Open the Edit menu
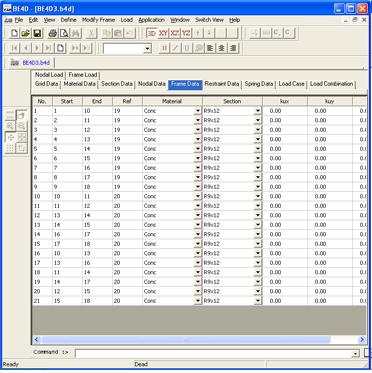The width and height of the screenshot is (372, 373). (x=33, y=20)
